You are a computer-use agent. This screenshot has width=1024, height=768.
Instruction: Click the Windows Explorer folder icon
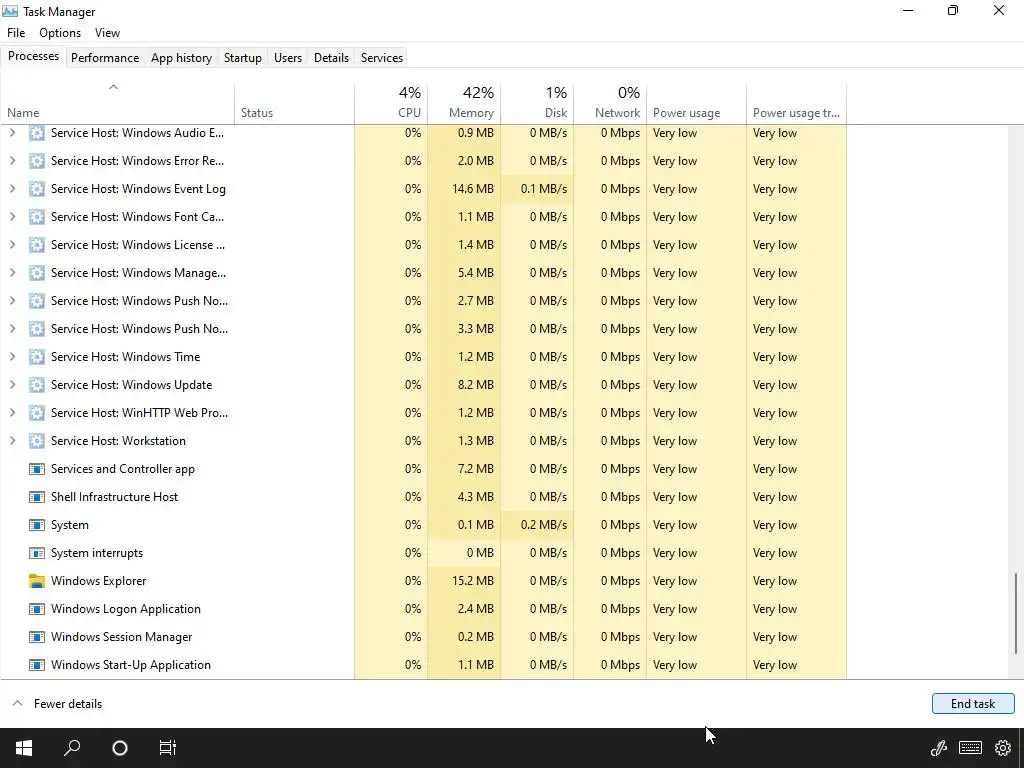[x=37, y=581]
